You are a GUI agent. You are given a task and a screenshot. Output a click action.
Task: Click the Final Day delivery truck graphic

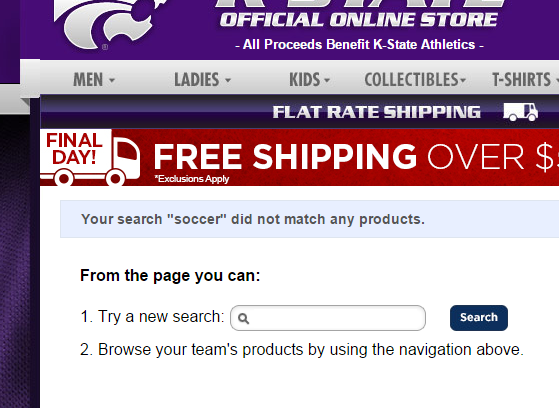pyautogui.click(x=90, y=158)
